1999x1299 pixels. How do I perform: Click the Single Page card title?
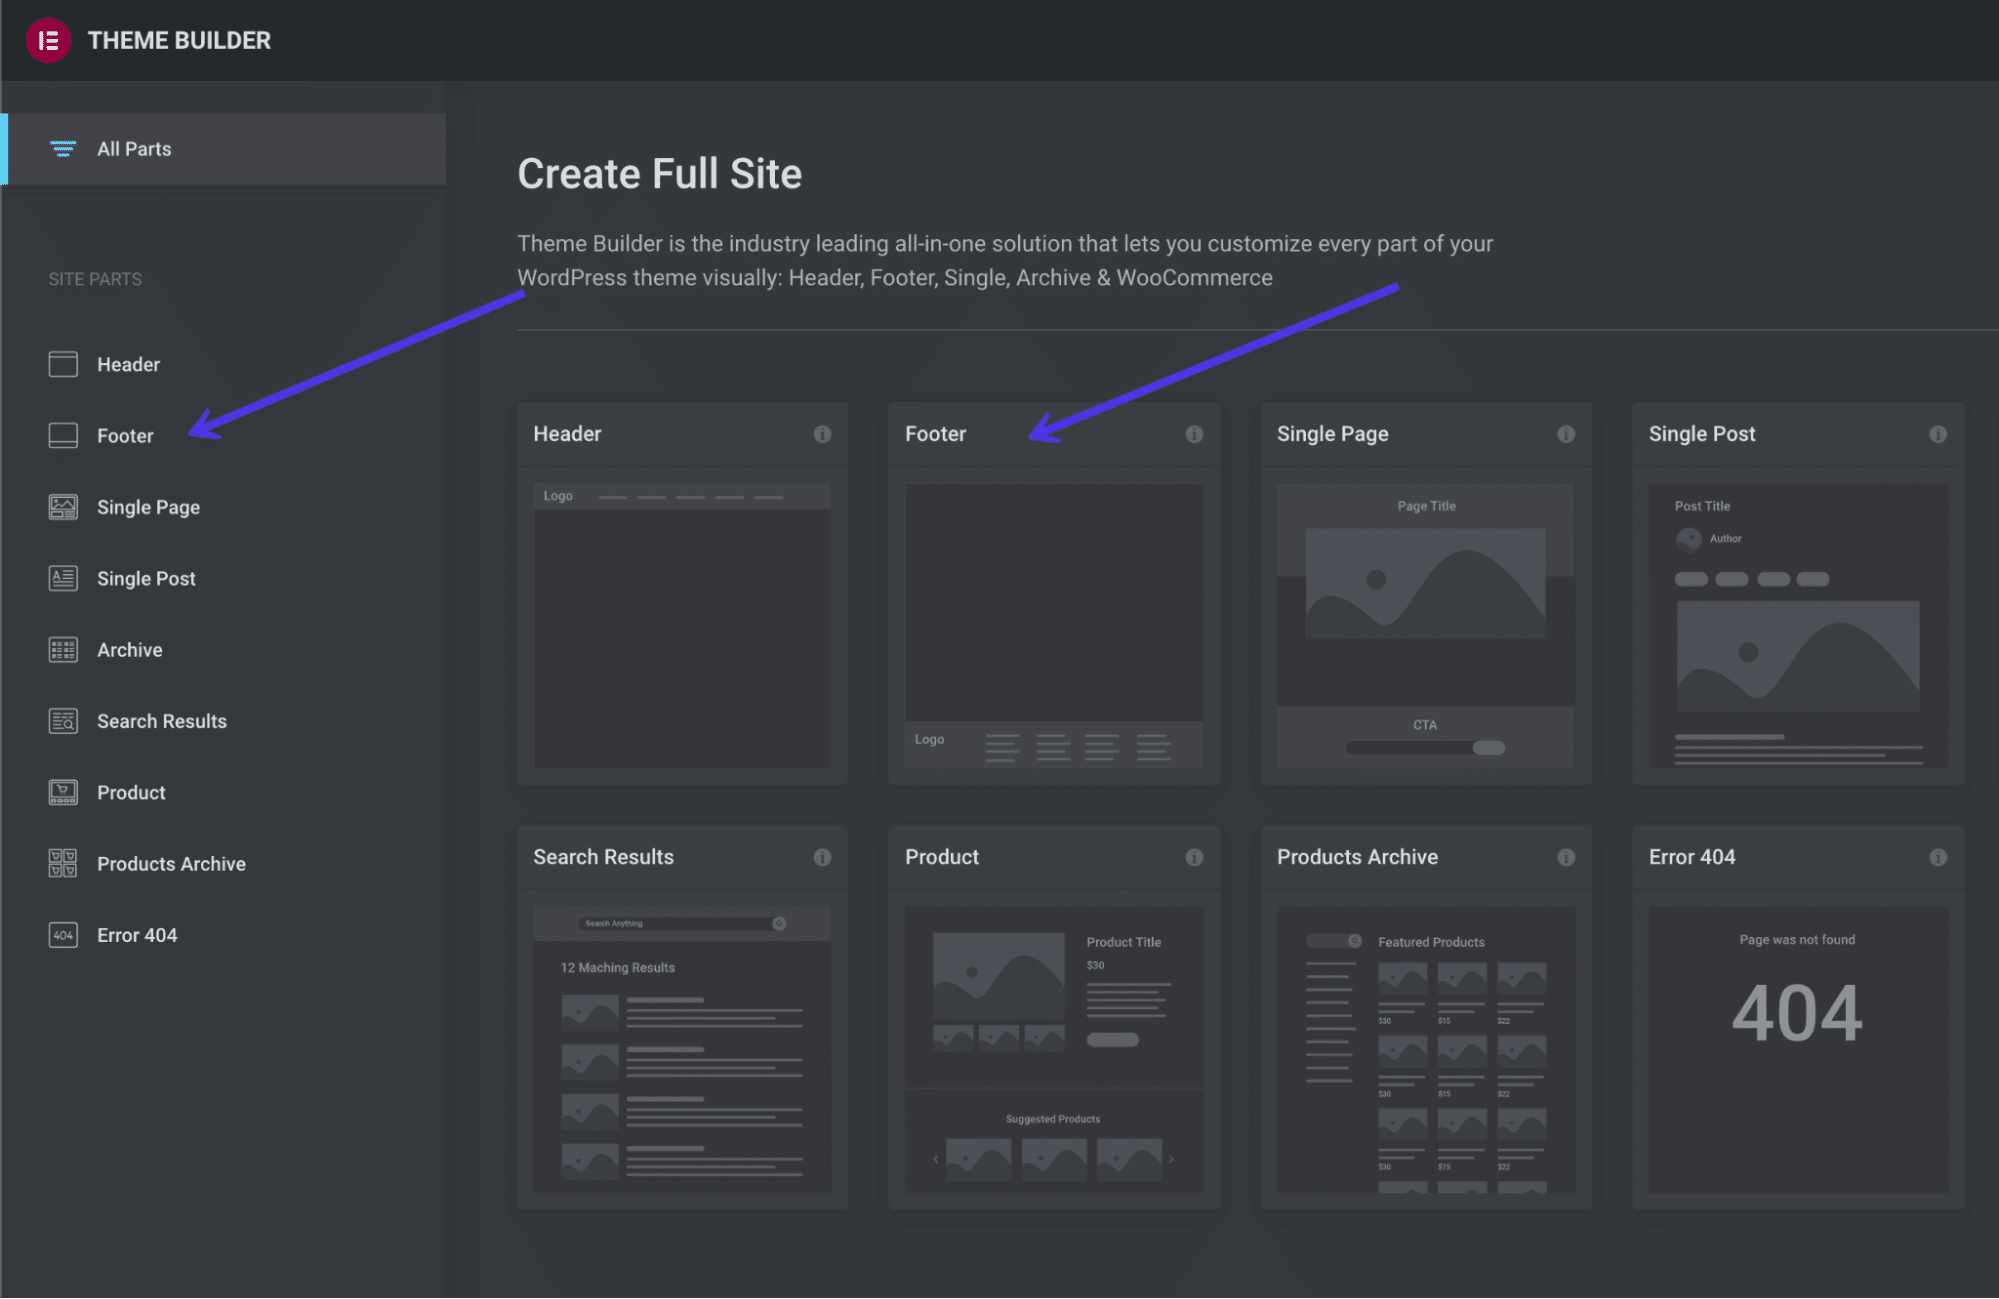pos(1332,433)
